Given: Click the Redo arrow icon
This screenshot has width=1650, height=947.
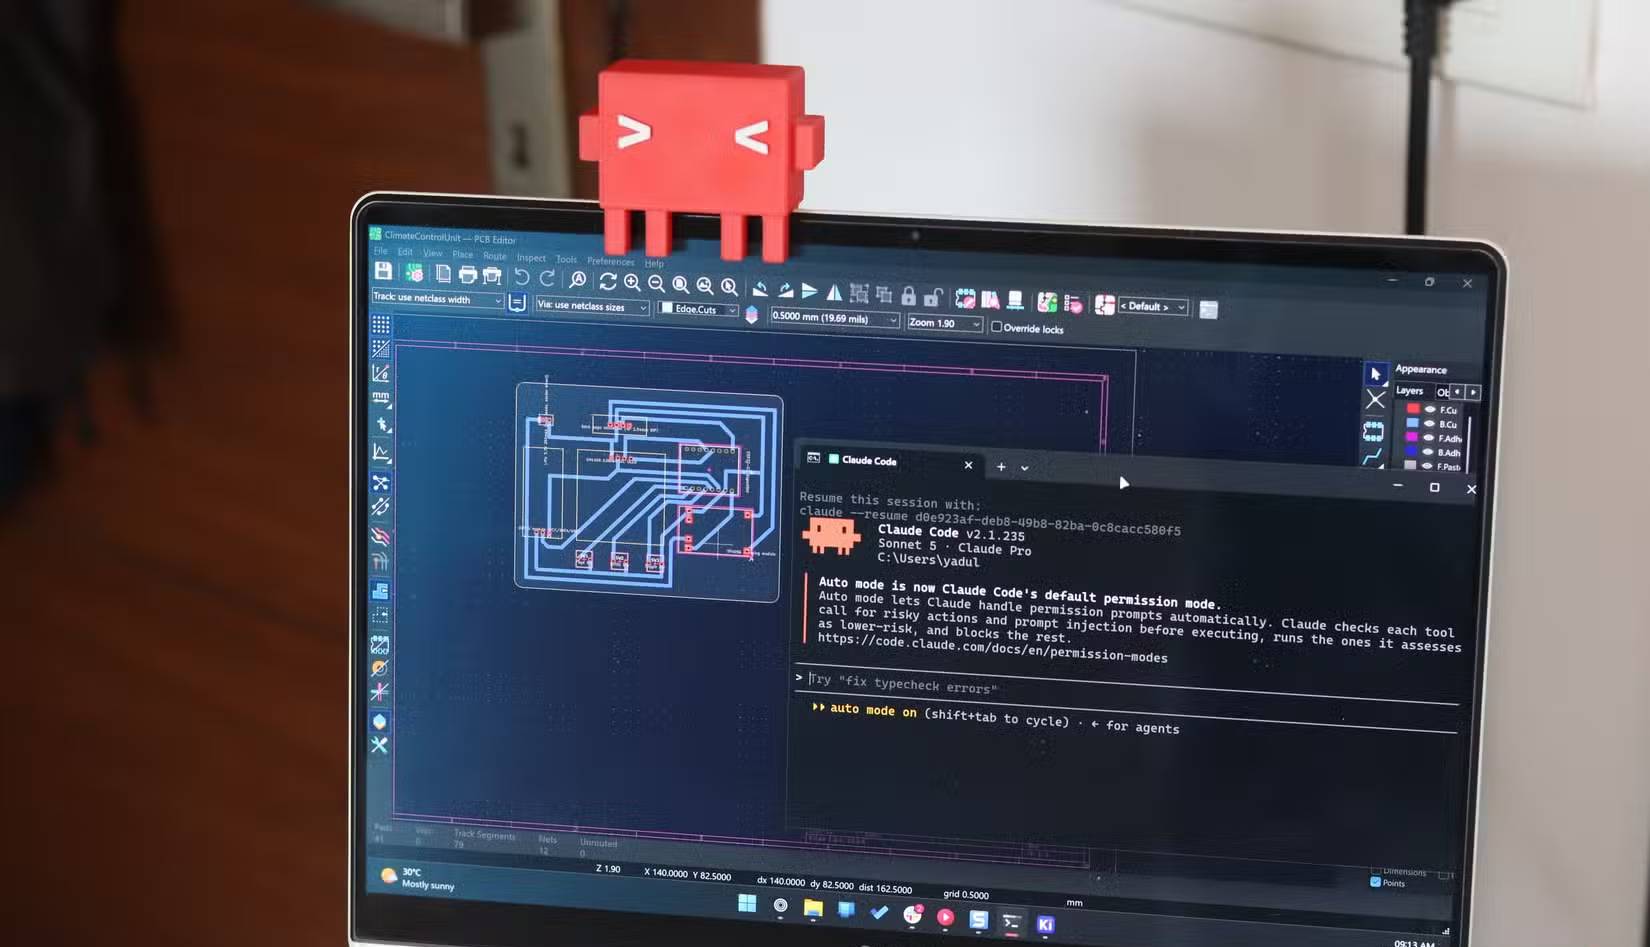Looking at the screenshot, I should [547, 278].
